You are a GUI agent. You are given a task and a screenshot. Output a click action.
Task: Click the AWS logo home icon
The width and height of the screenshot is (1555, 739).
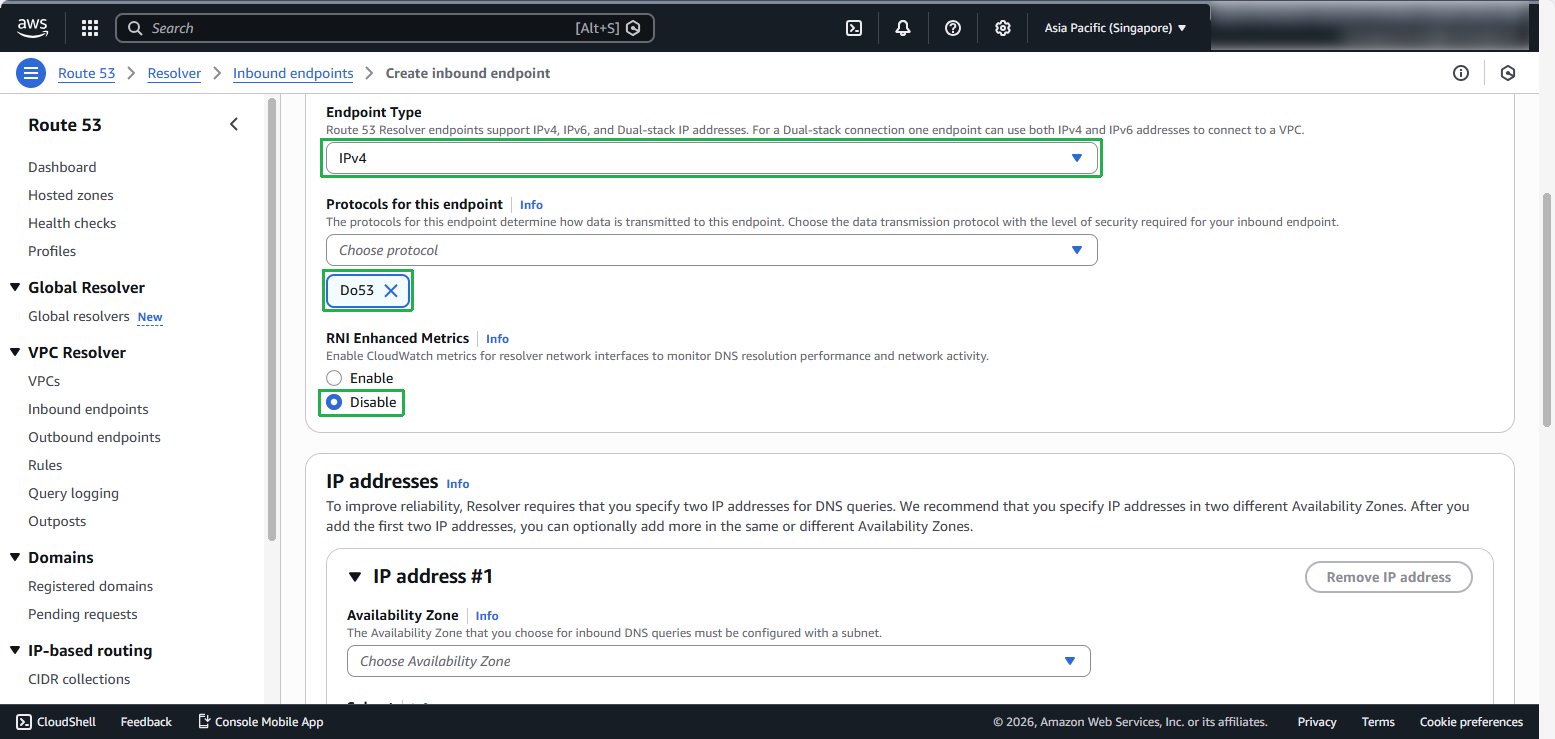[33, 27]
